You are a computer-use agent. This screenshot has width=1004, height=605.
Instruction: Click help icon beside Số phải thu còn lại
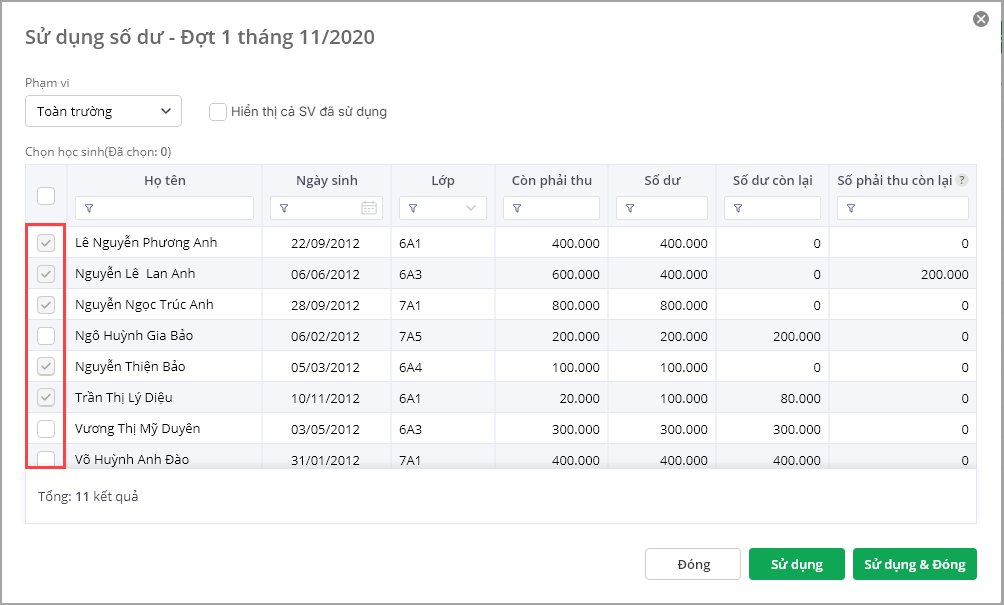tap(962, 181)
